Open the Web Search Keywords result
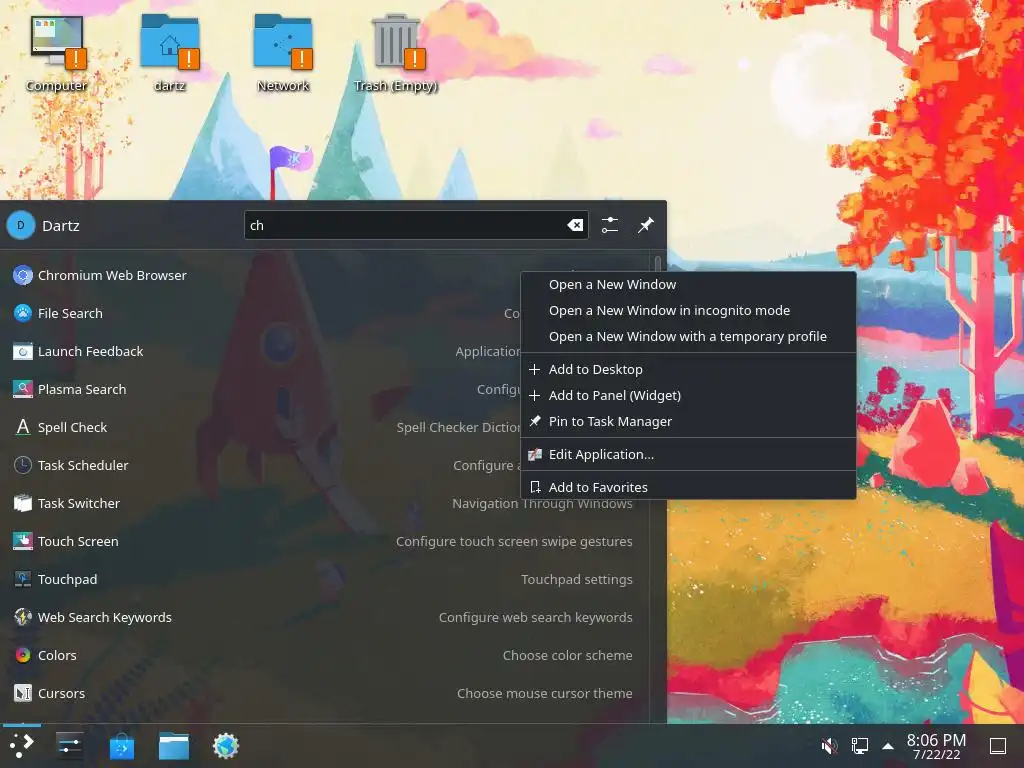The width and height of the screenshot is (1024, 768). click(x=323, y=617)
